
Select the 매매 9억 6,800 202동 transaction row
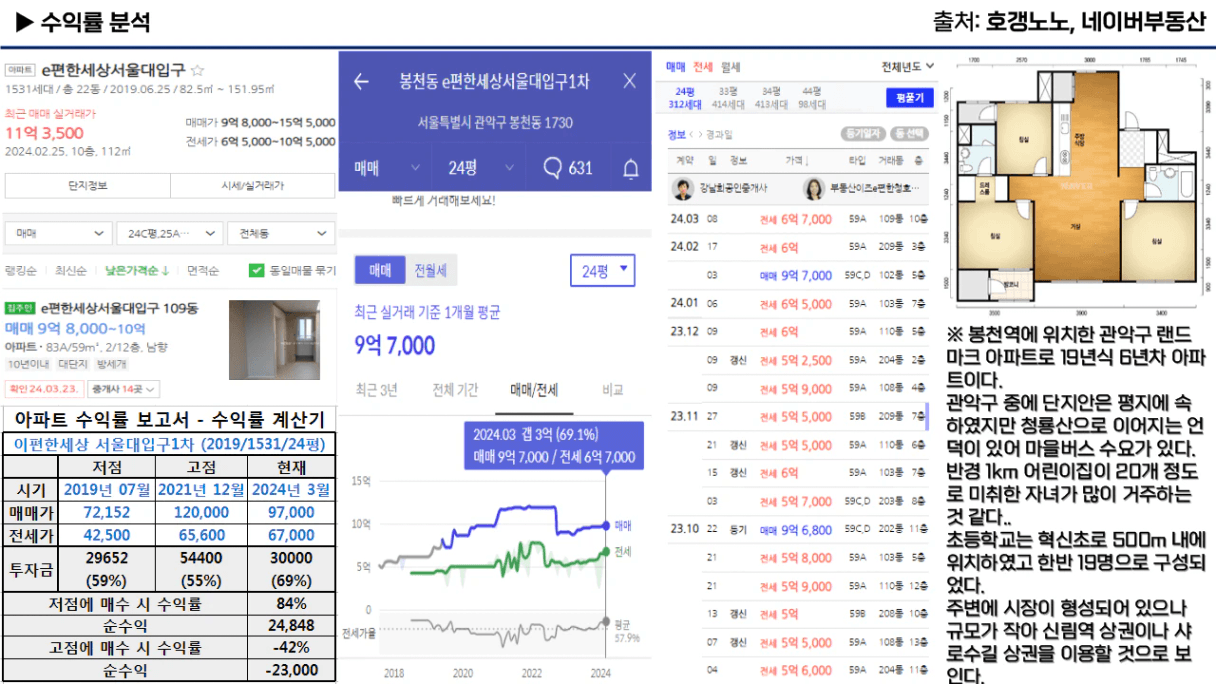click(x=798, y=530)
